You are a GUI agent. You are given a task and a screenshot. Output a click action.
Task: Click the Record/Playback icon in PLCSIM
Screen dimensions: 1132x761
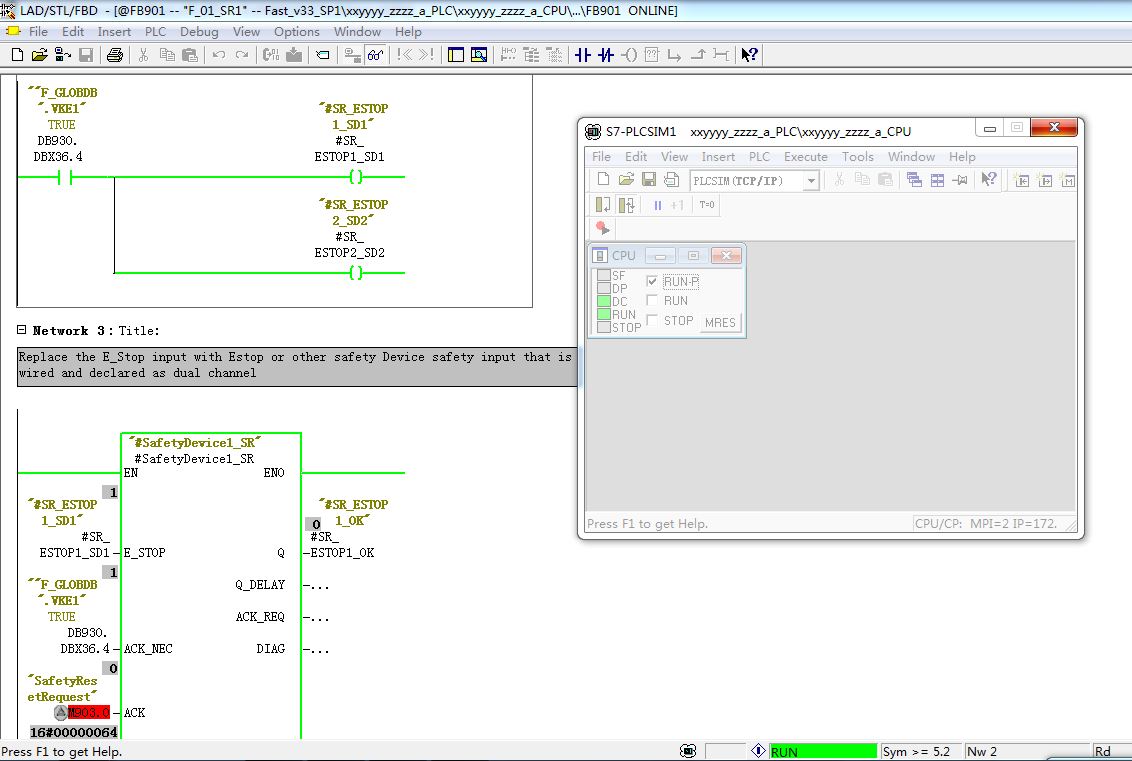click(603, 229)
